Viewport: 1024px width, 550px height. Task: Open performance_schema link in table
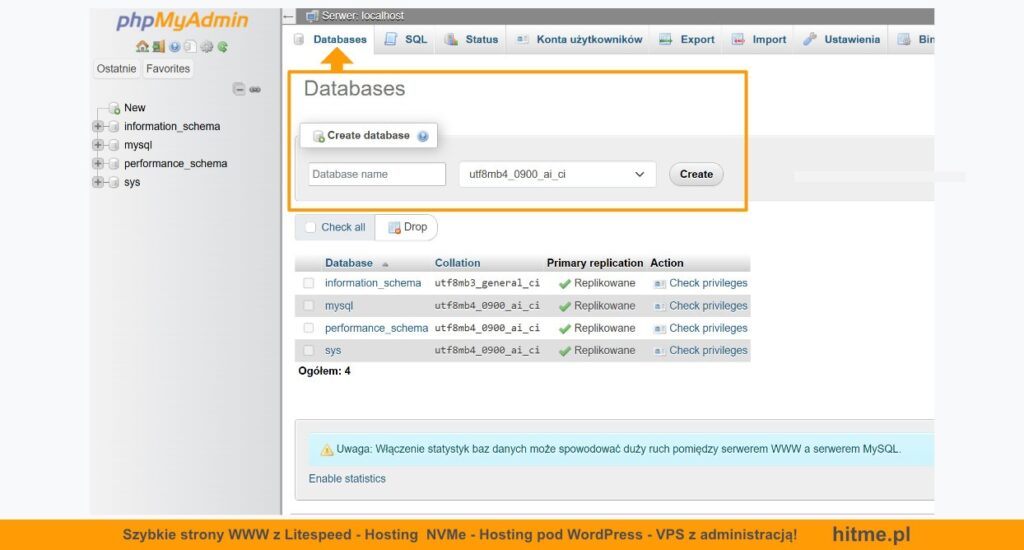tap(377, 329)
